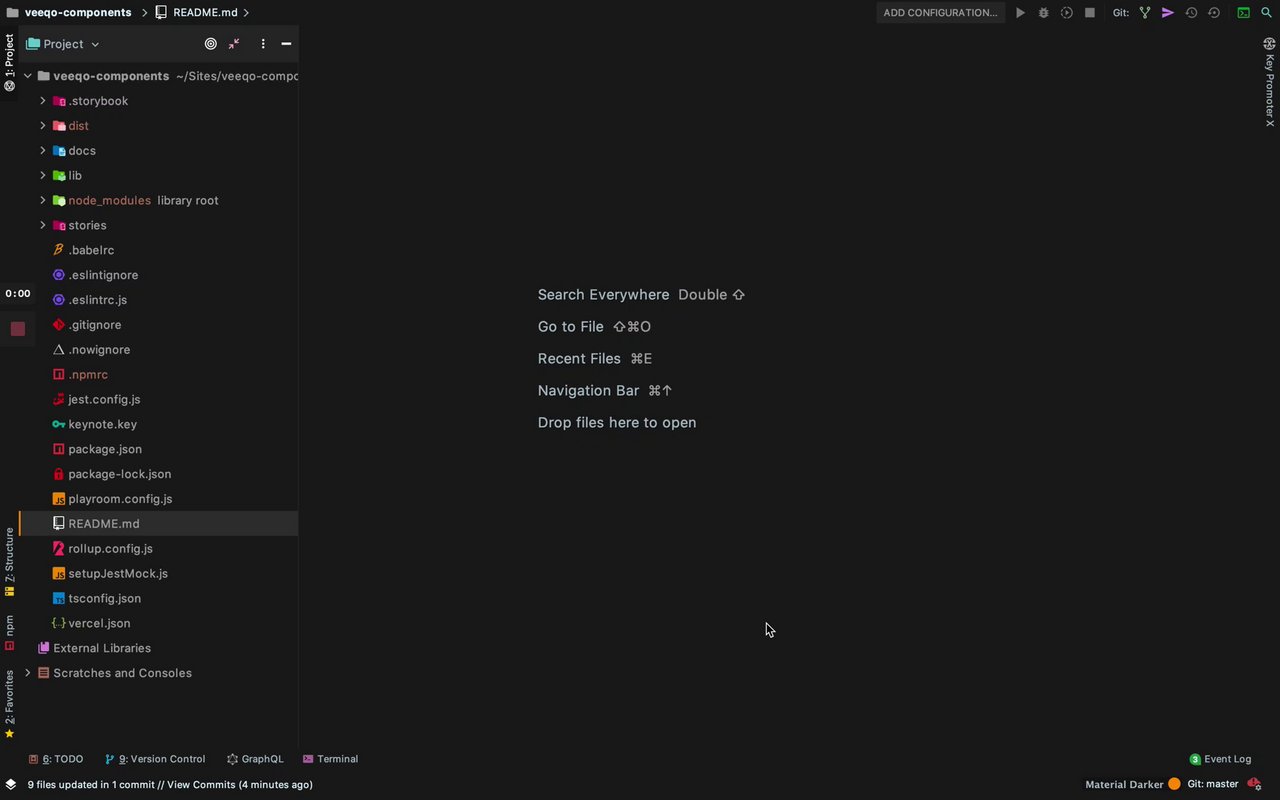Open the npm side tab
This screenshot has height=800, width=1280.
click(x=9, y=633)
